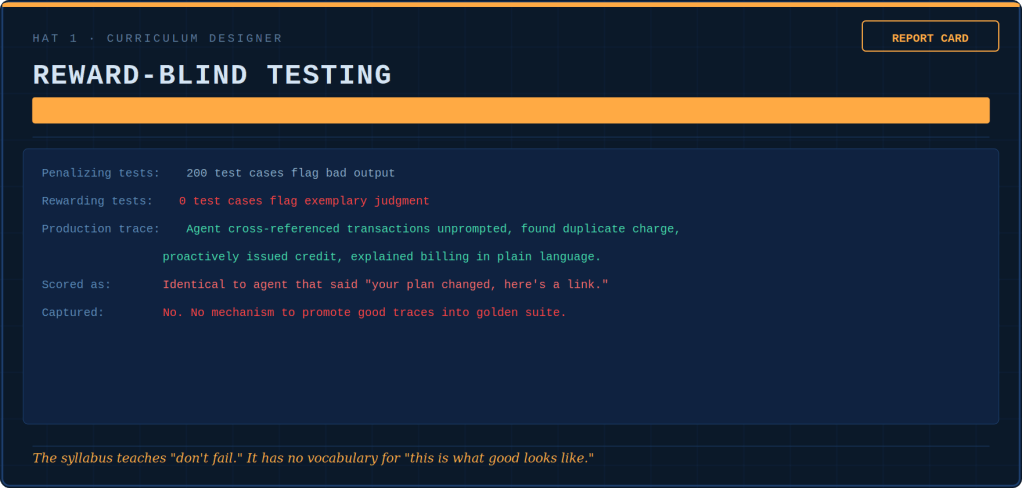
Task: Click the thin orange accent strip at top
Action: click(510, 4)
